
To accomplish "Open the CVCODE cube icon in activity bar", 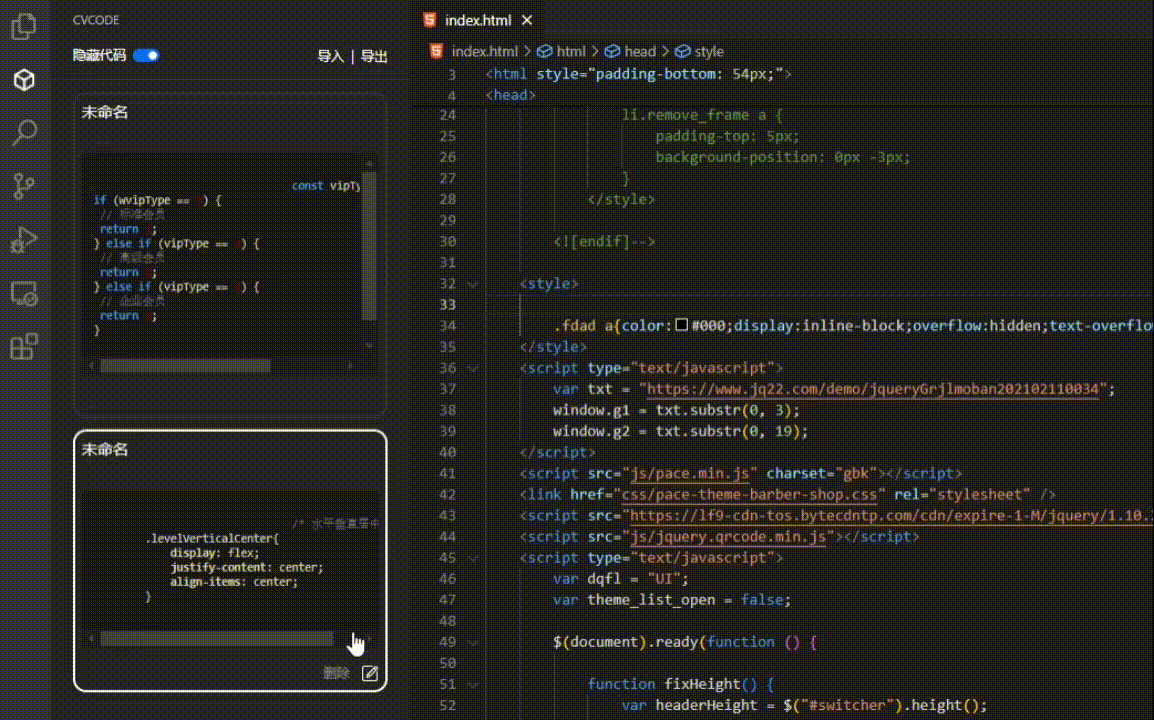I will [x=24, y=80].
